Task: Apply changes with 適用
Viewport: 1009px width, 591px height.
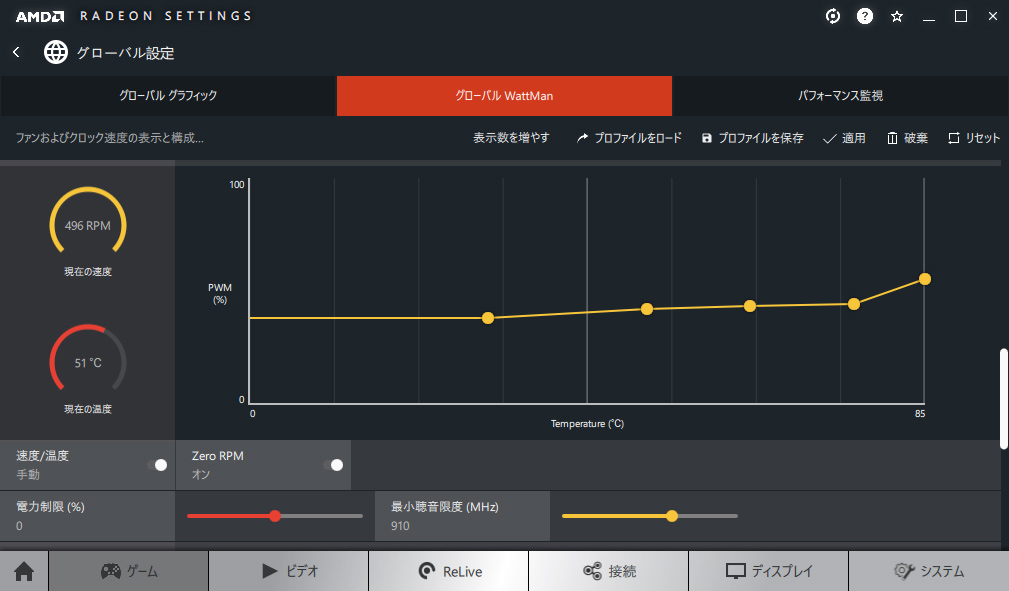Action: pyautogui.click(x=844, y=138)
